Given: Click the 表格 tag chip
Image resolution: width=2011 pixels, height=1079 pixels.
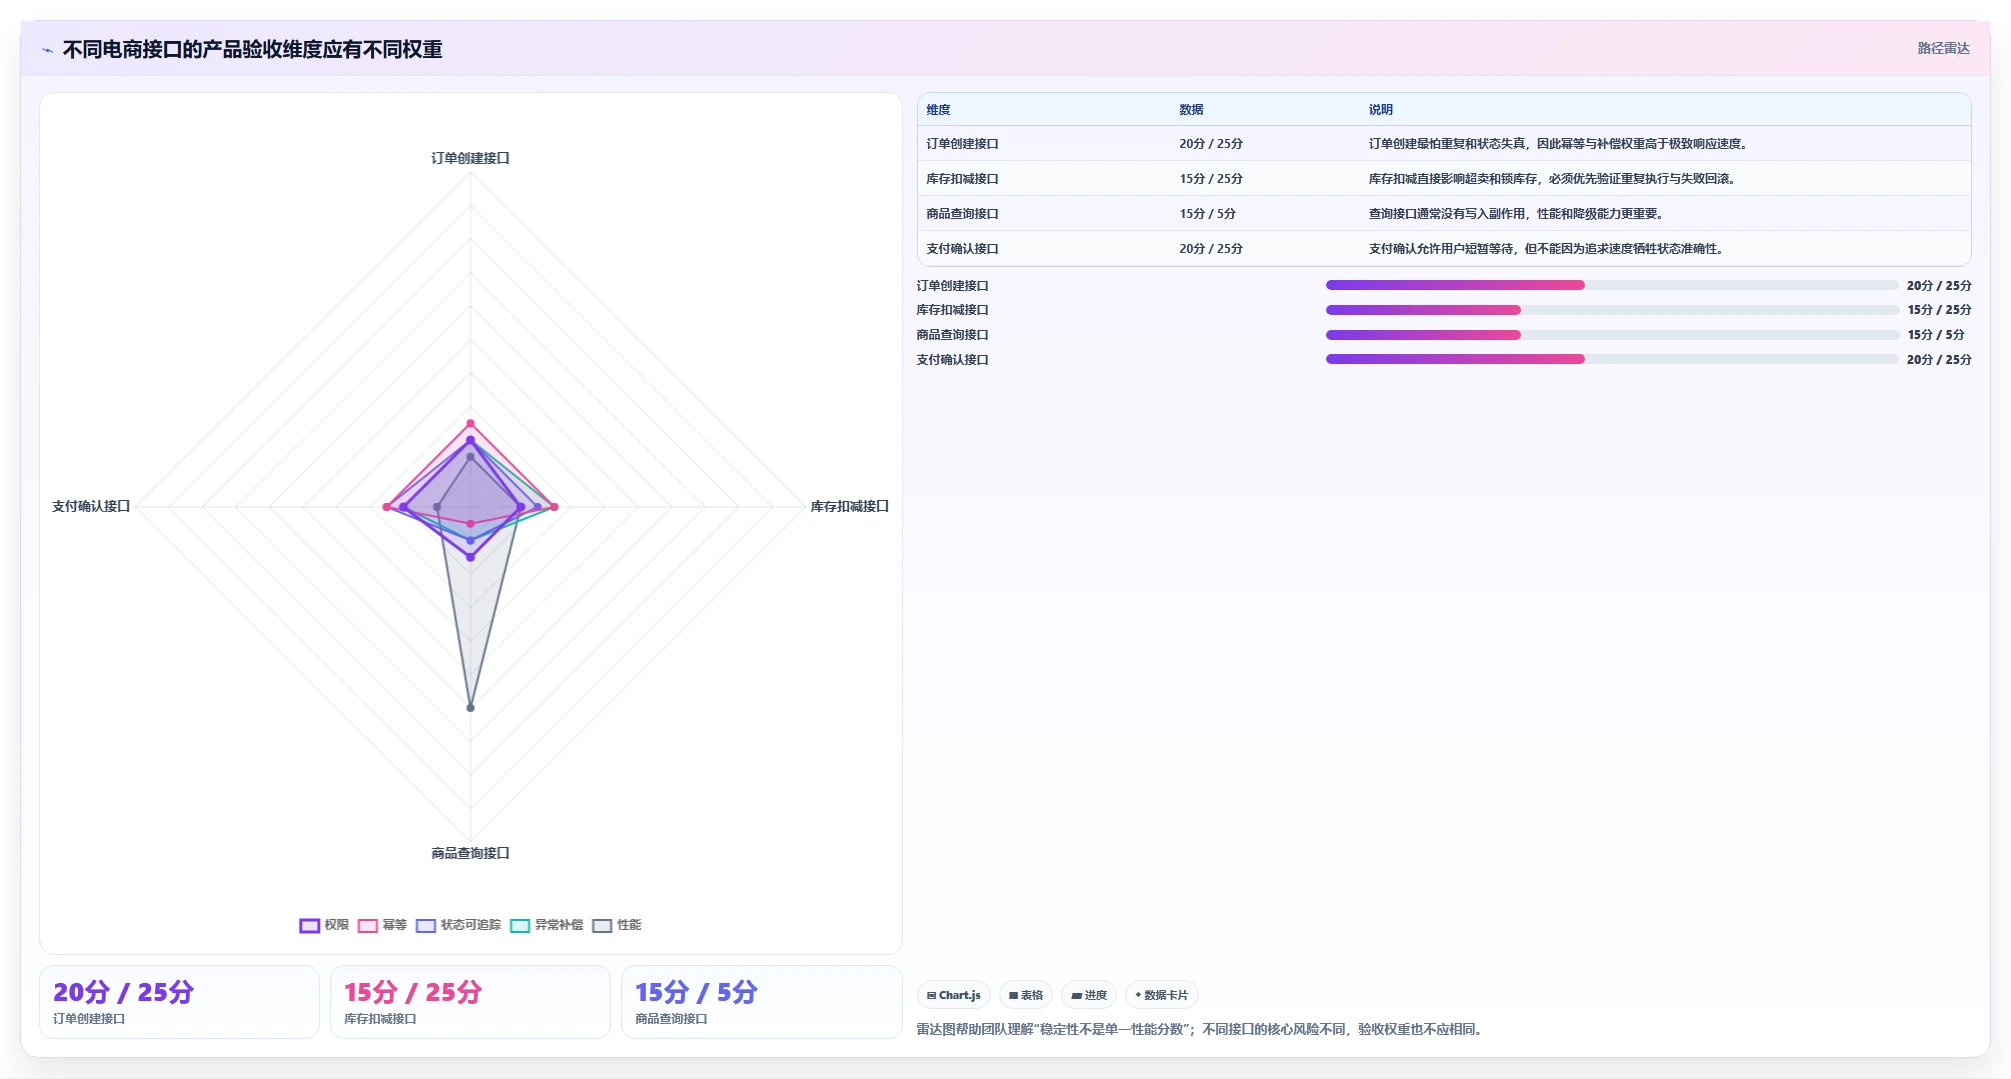Looking at the screenshot, I should 1026,995.
